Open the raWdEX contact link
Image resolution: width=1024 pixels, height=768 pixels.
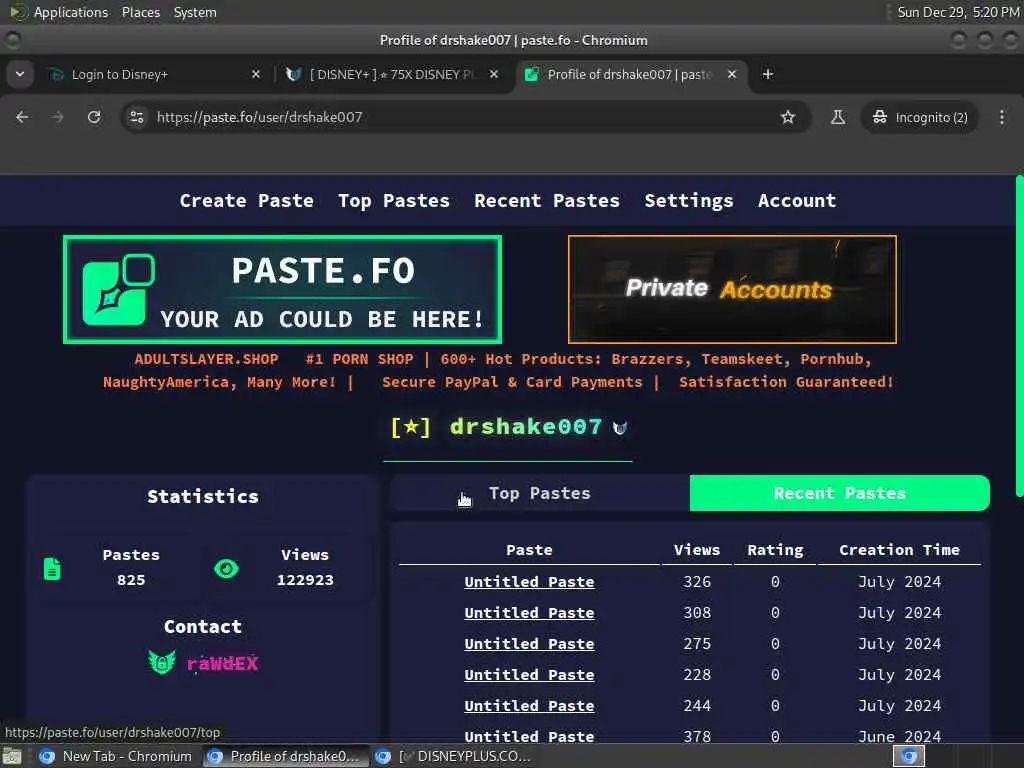click(x=222, y=664)
